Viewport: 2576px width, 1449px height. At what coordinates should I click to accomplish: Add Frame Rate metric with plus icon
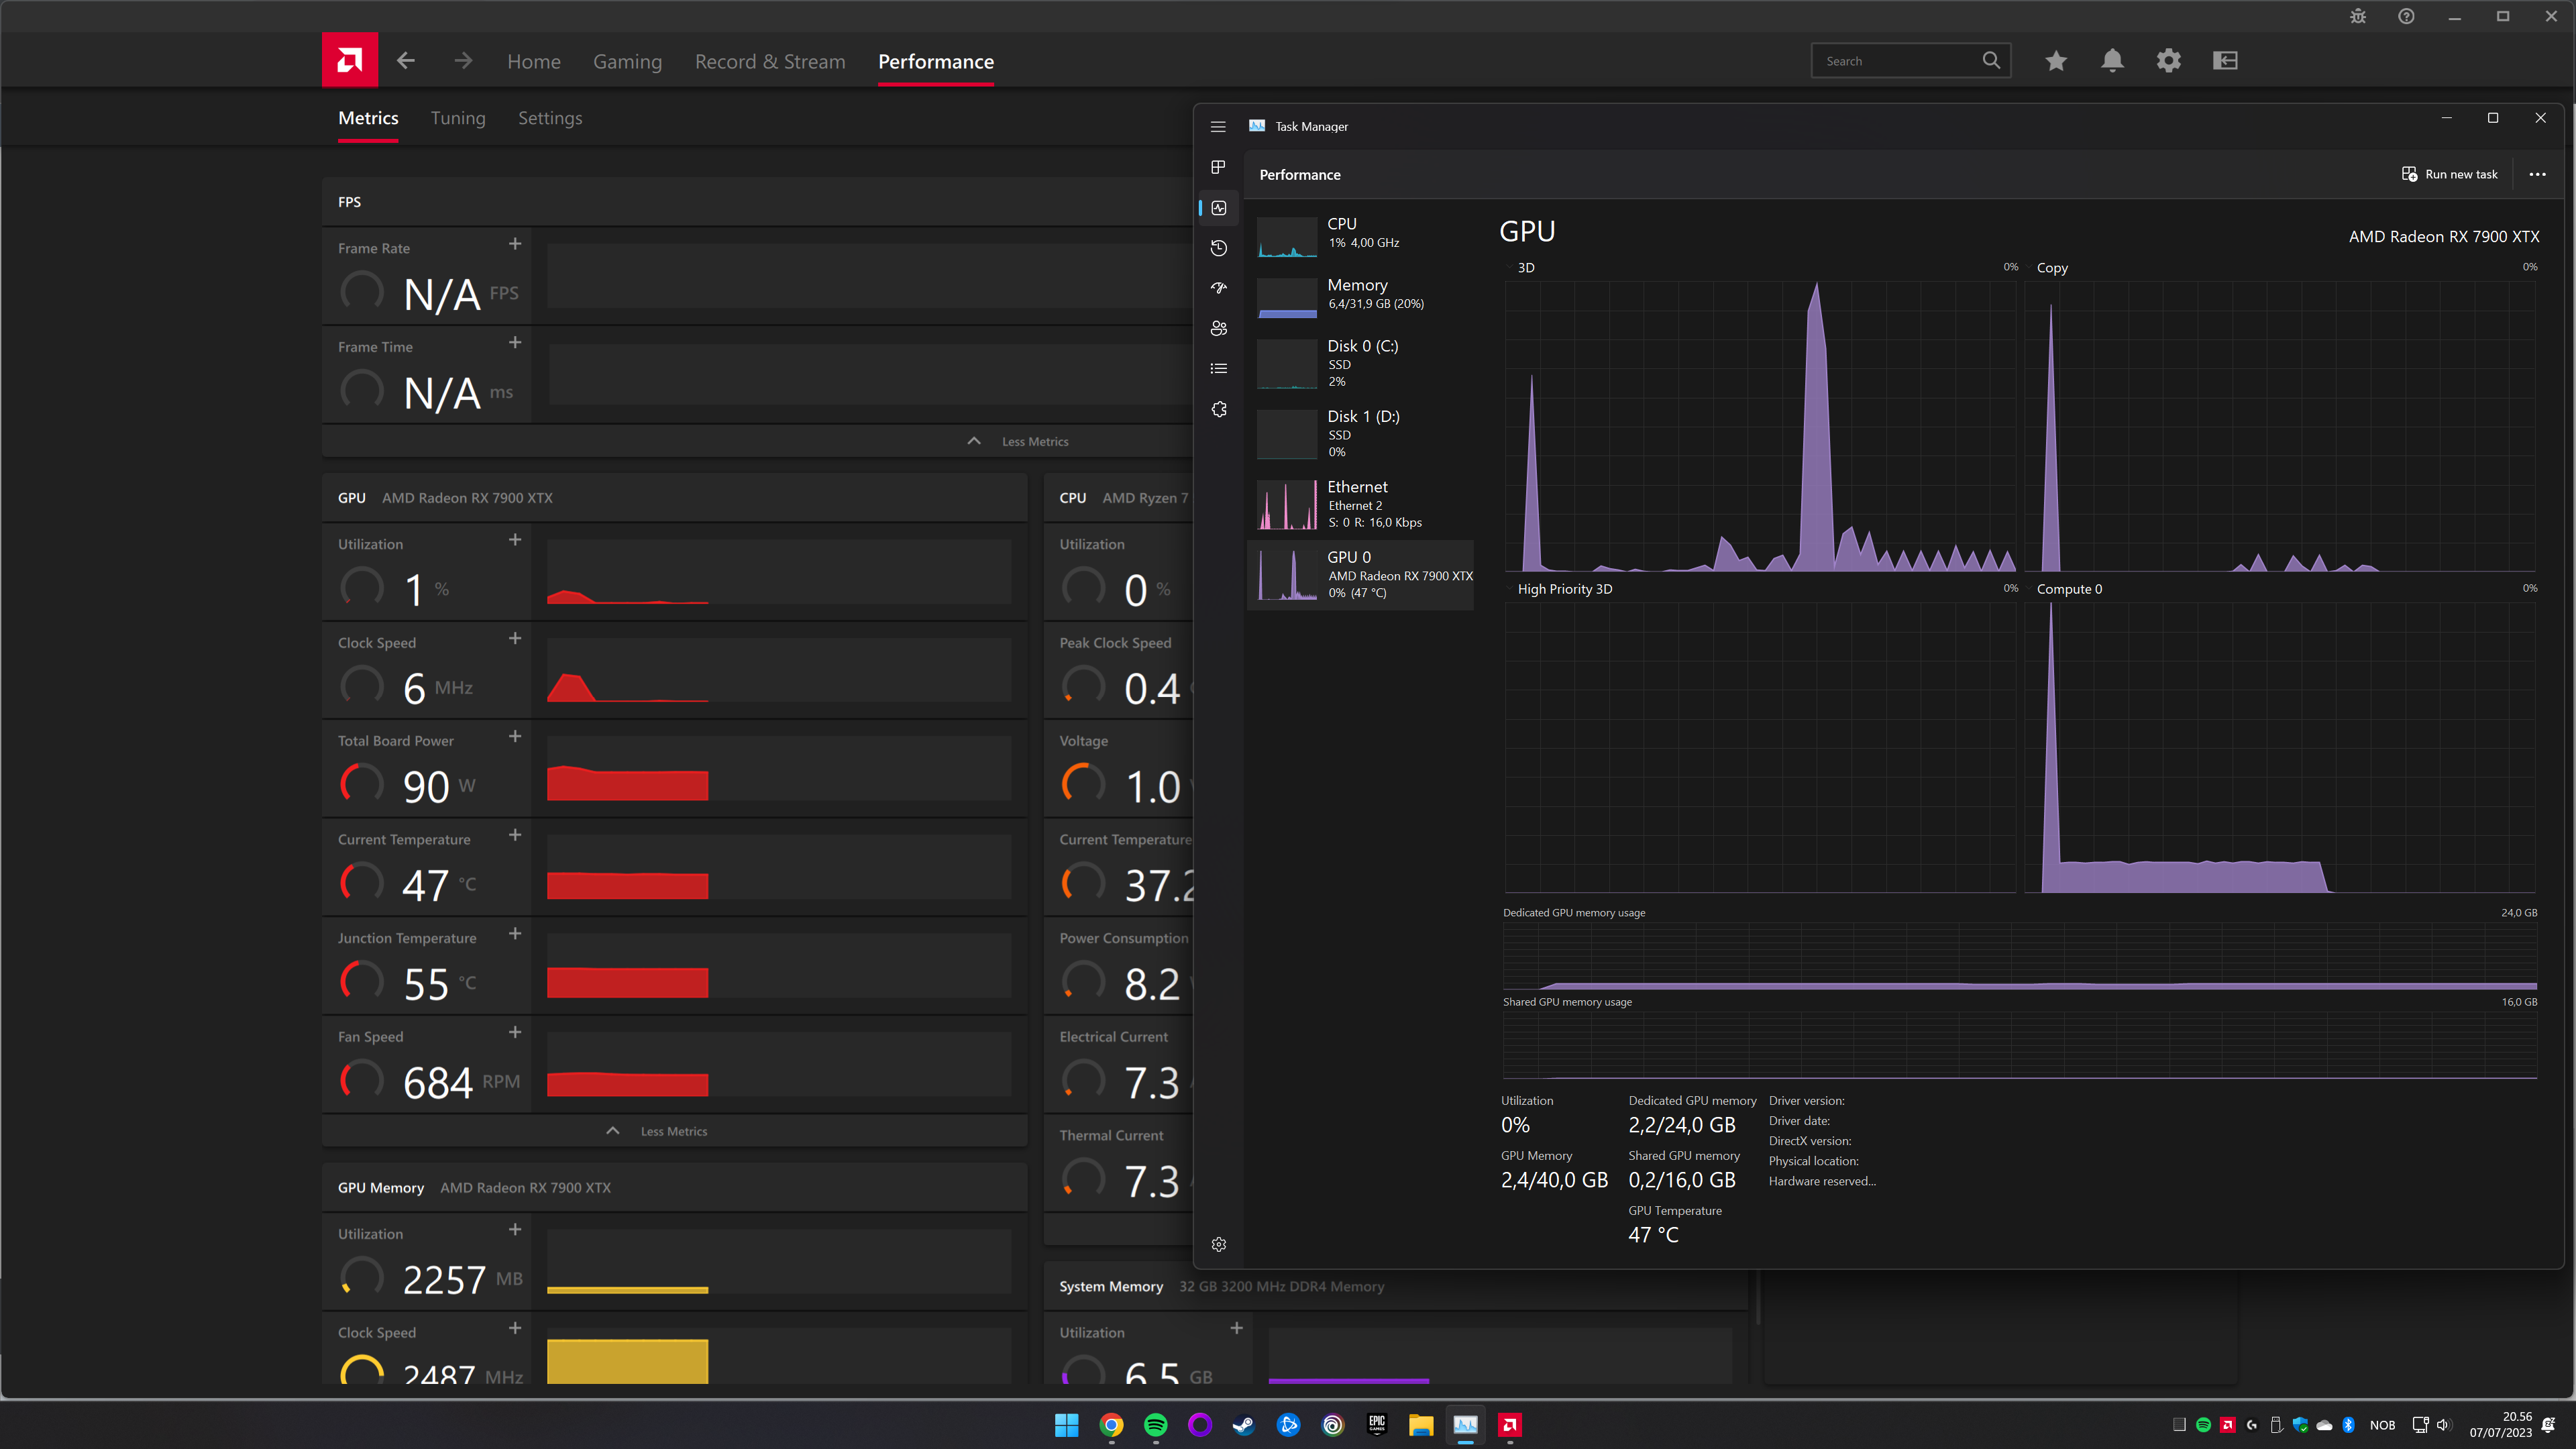point(515,244)
